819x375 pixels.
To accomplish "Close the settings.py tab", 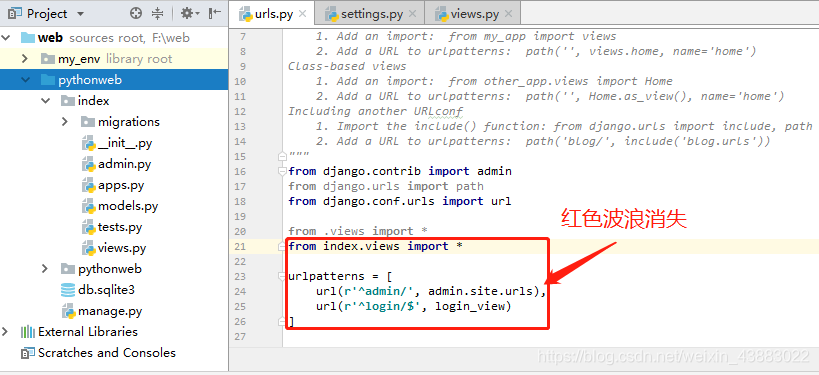I will 412,14.
